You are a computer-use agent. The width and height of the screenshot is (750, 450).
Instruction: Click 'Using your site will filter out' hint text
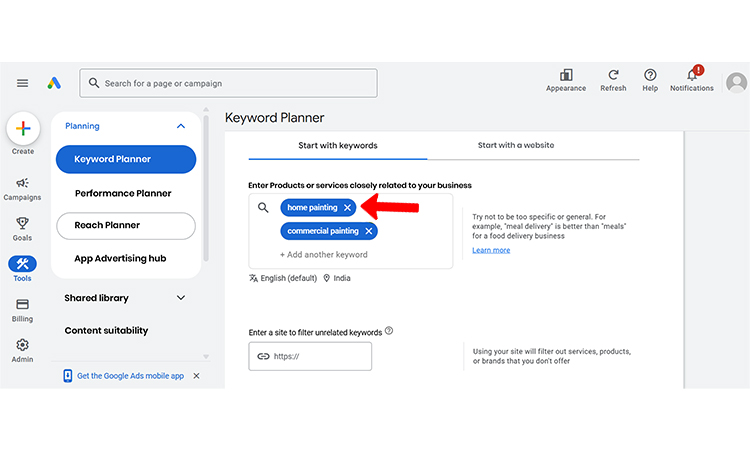click(552, 356)
